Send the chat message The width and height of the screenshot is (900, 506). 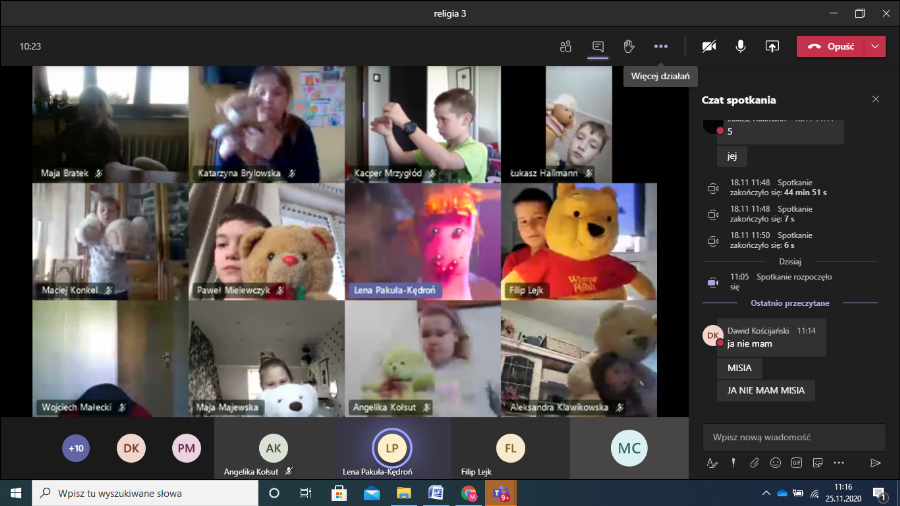(875, 463)
